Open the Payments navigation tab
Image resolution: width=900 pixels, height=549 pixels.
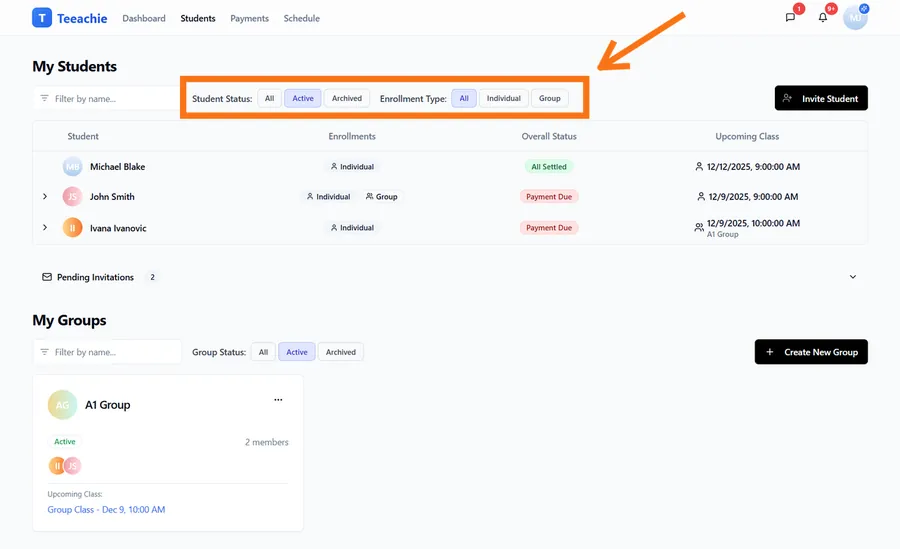coord(249,18)
